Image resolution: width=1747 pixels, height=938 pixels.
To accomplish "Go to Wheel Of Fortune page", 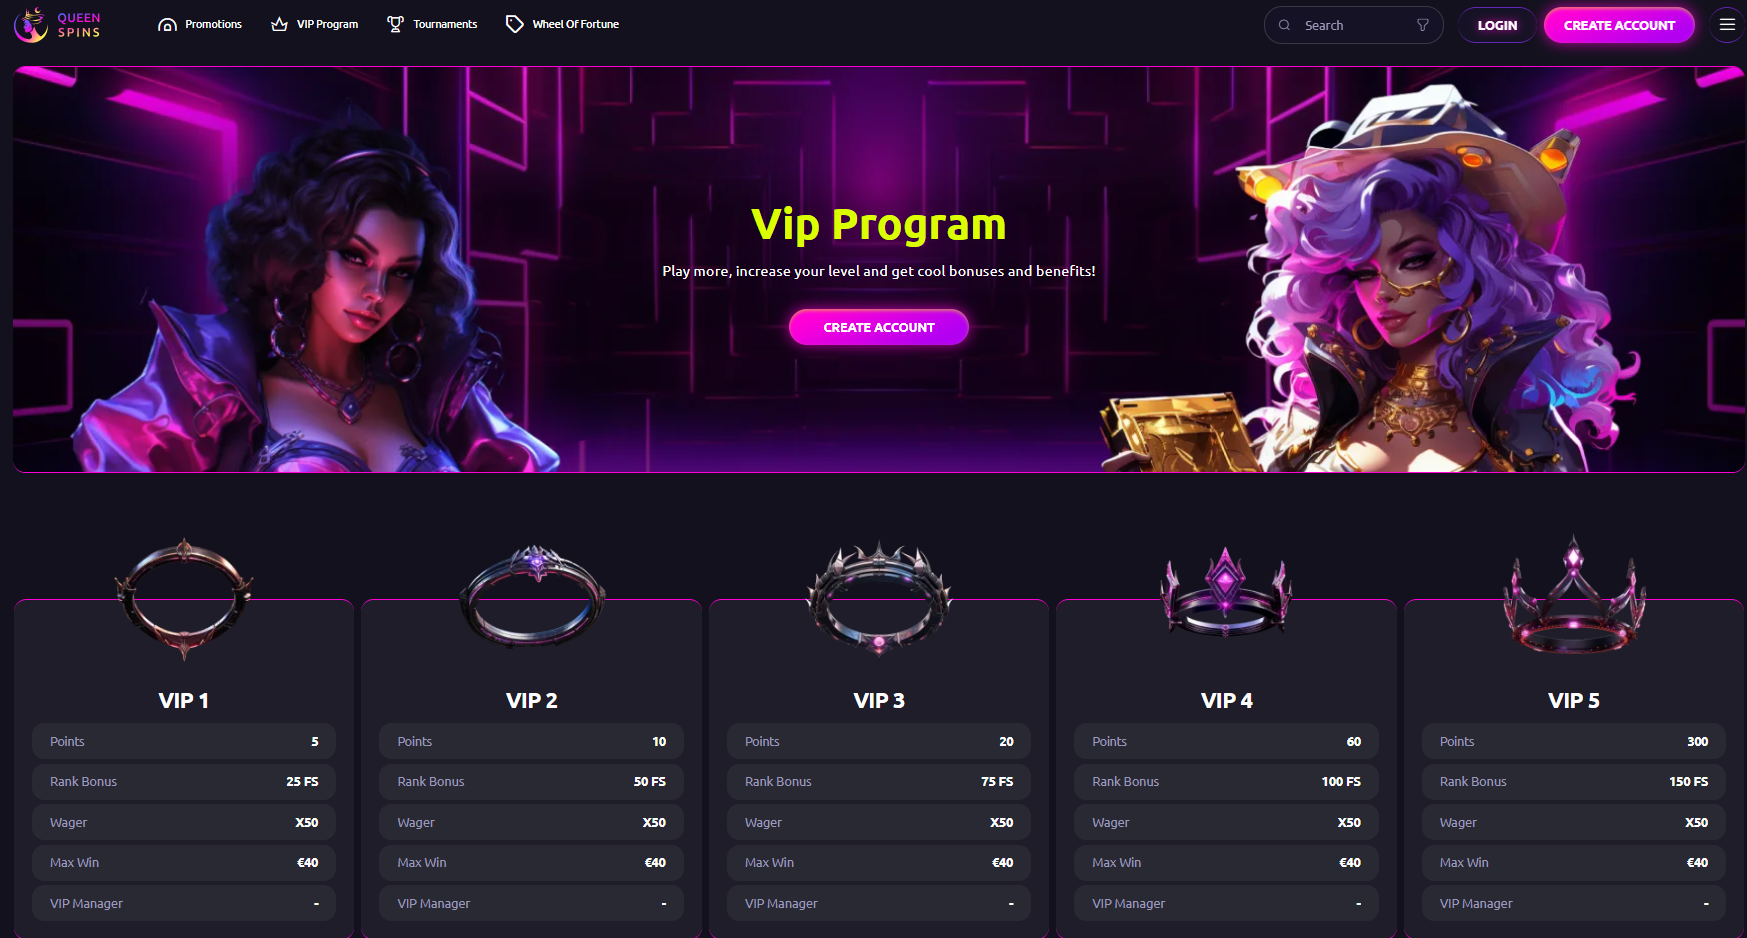I will click(575, 24).
